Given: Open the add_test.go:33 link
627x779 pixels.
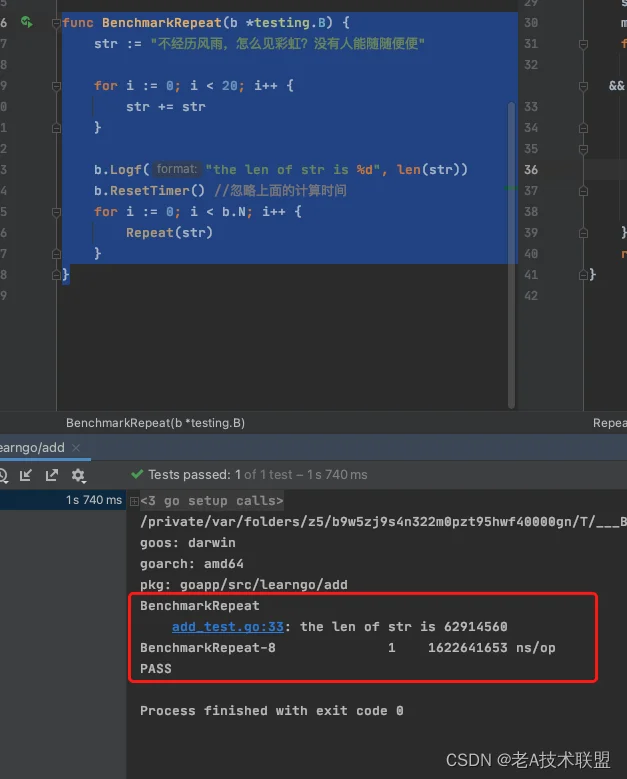Looking at the screenshot, I should [x=228, y=626].
